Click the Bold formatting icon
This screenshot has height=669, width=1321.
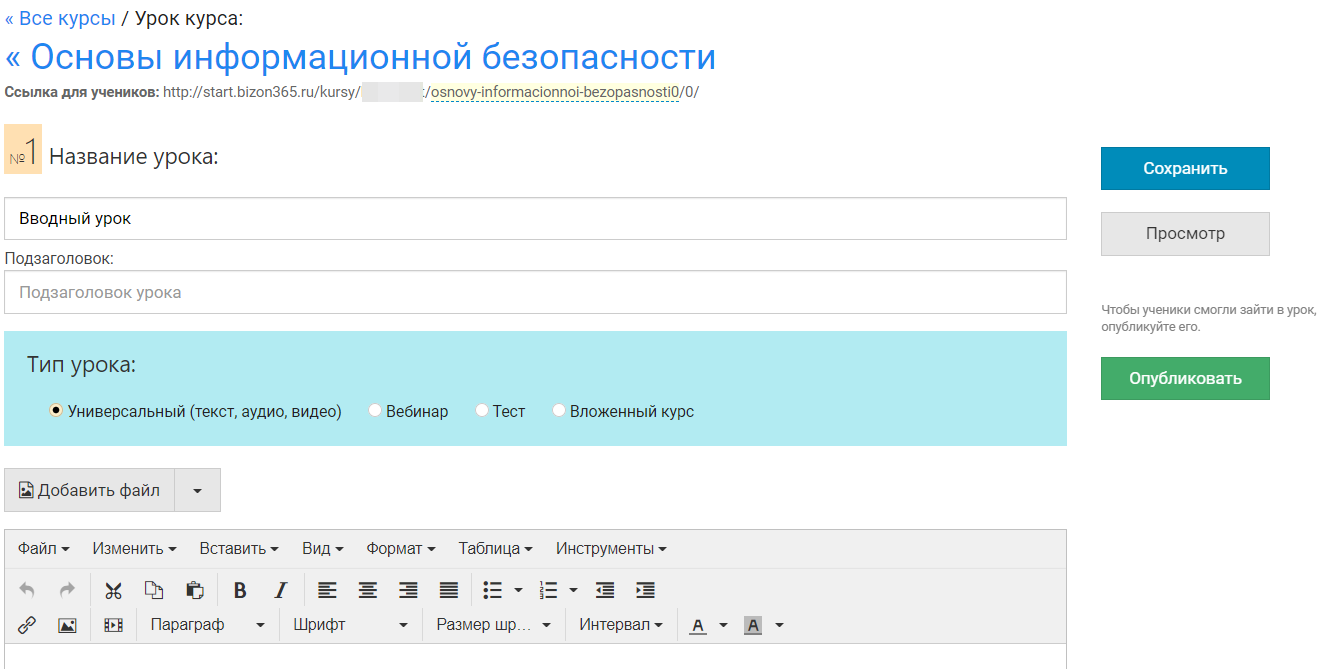[x=240, y=590]
